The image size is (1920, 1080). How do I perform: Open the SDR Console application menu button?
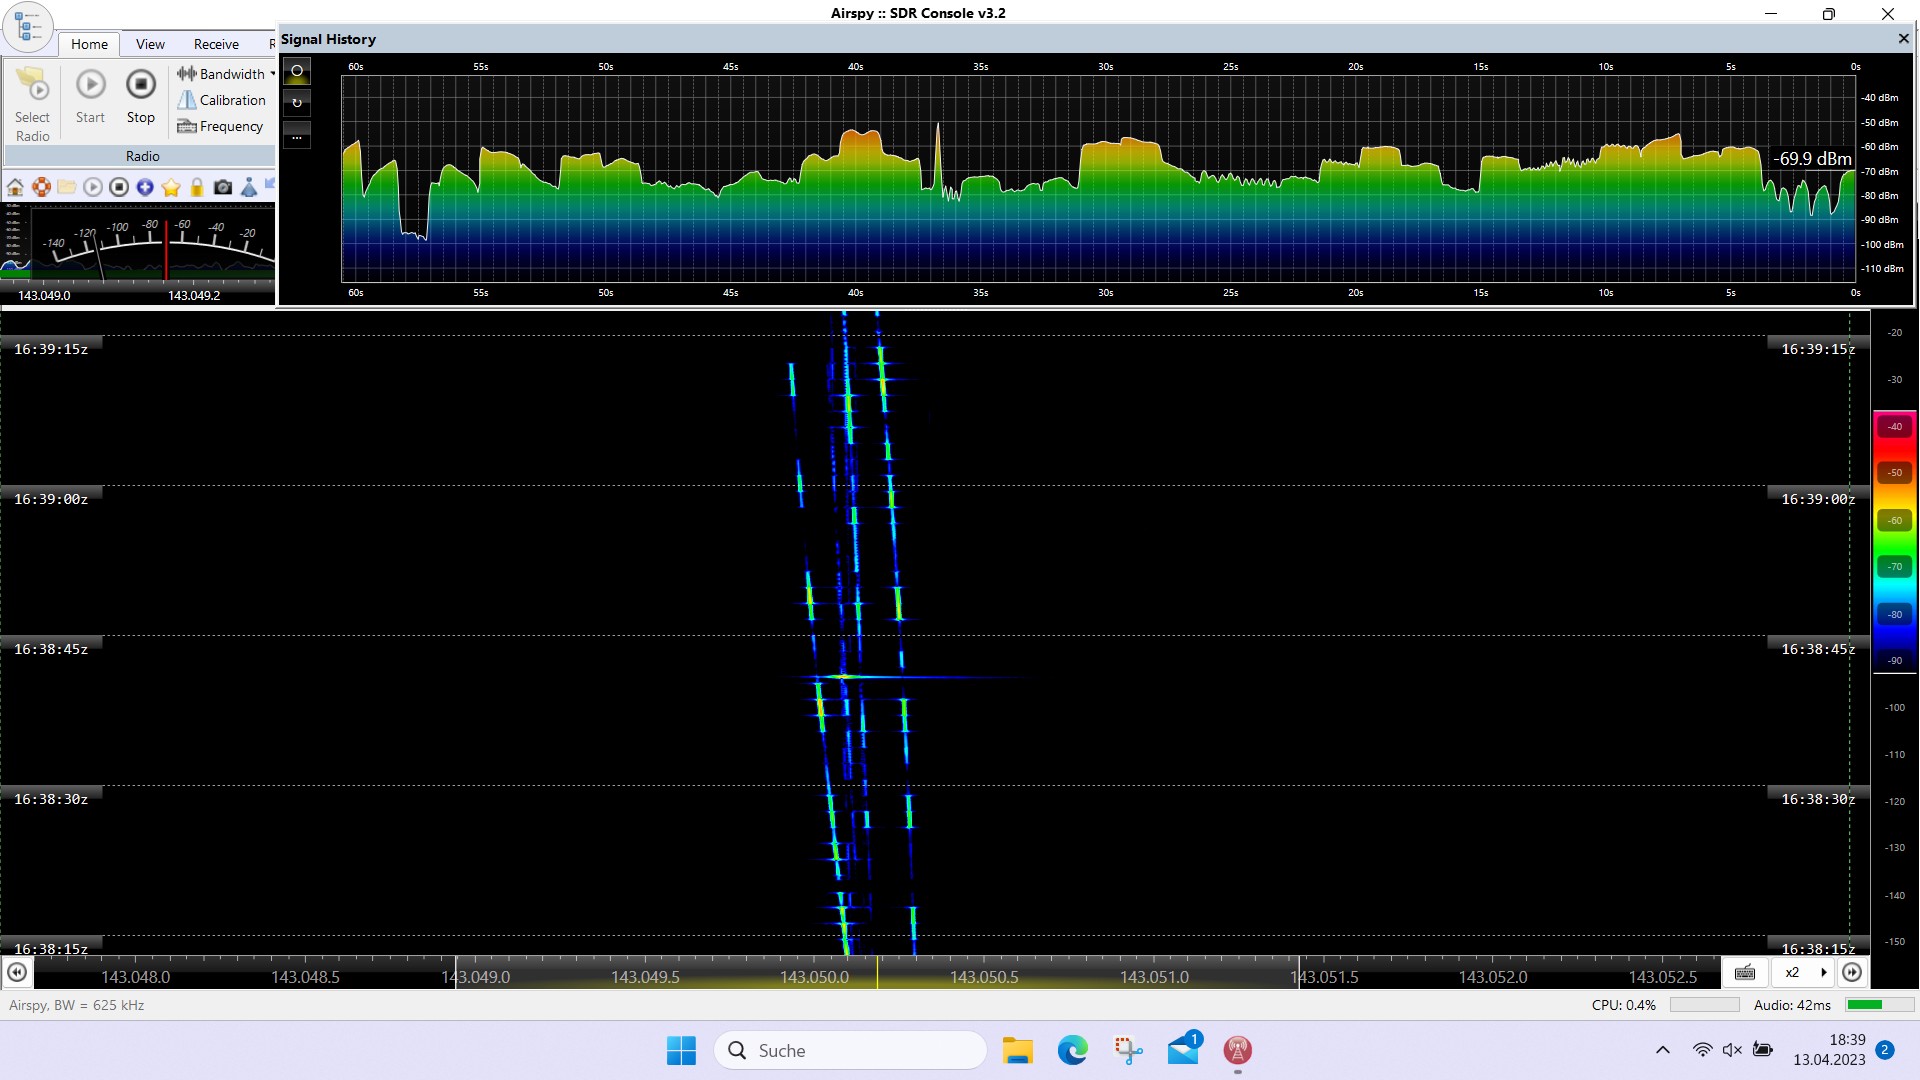coord(27,26)
